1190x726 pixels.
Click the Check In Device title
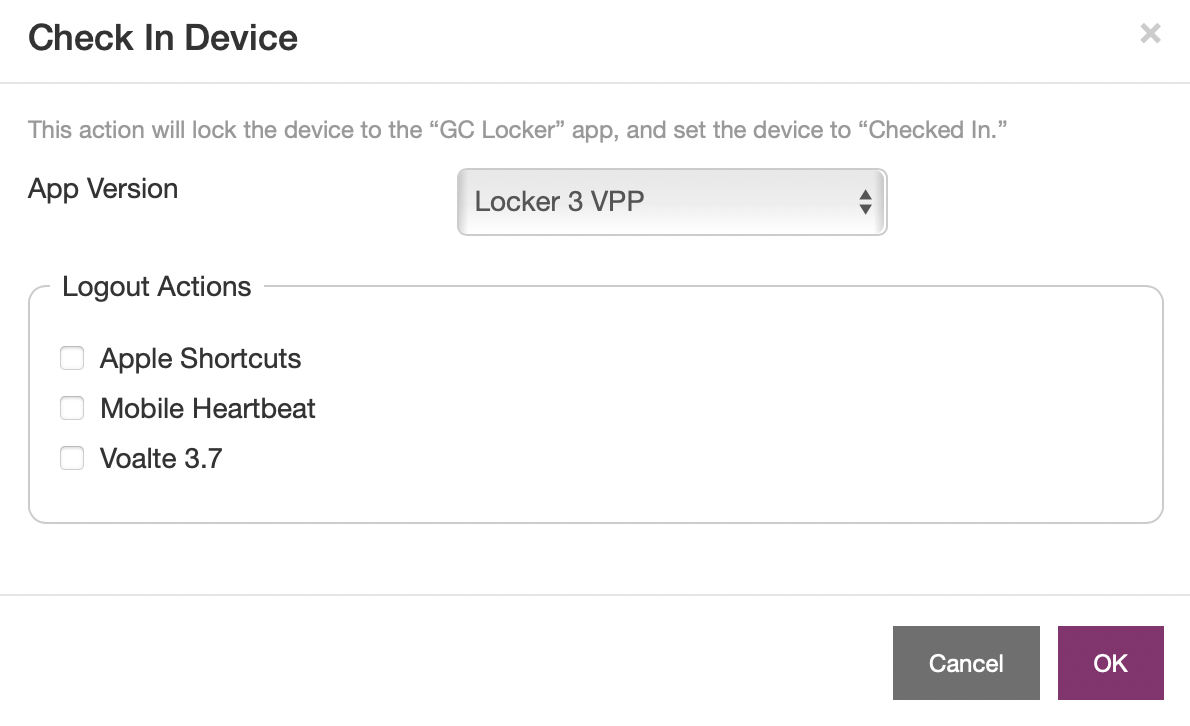(163, 38)
